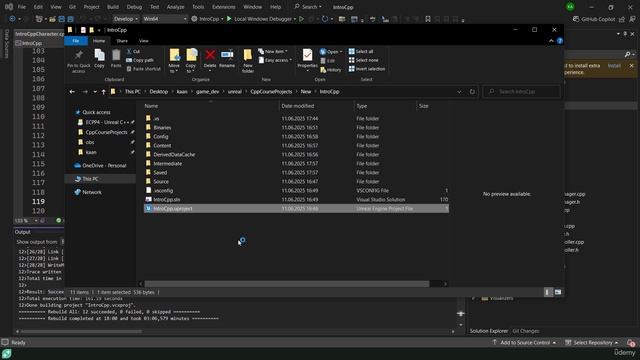
Task: Click Invert selection in ribbon
Action: click(367, 69)
